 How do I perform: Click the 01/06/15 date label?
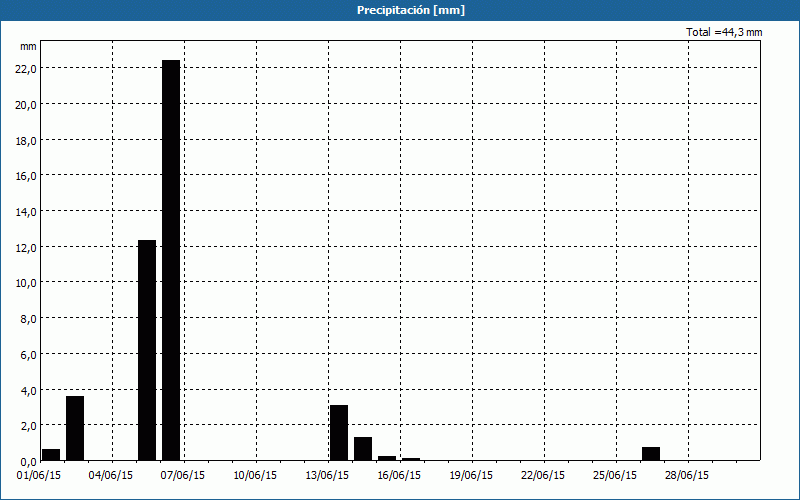point(39,476)
